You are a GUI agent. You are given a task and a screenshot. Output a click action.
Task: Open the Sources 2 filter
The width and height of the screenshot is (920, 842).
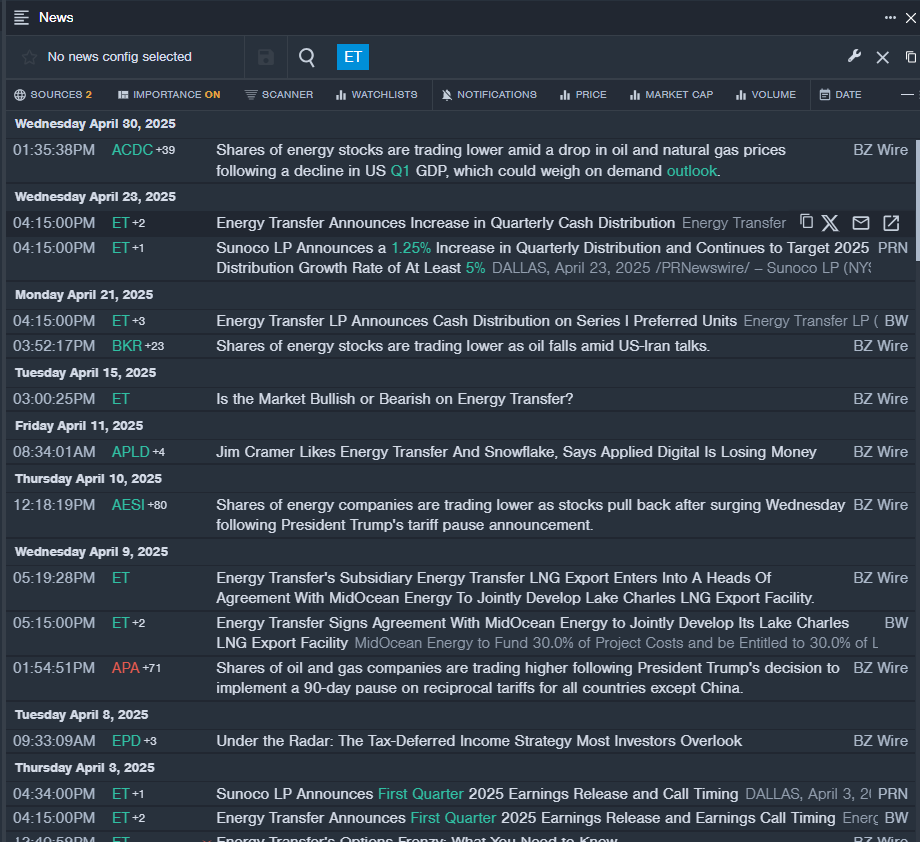[53, 94]
